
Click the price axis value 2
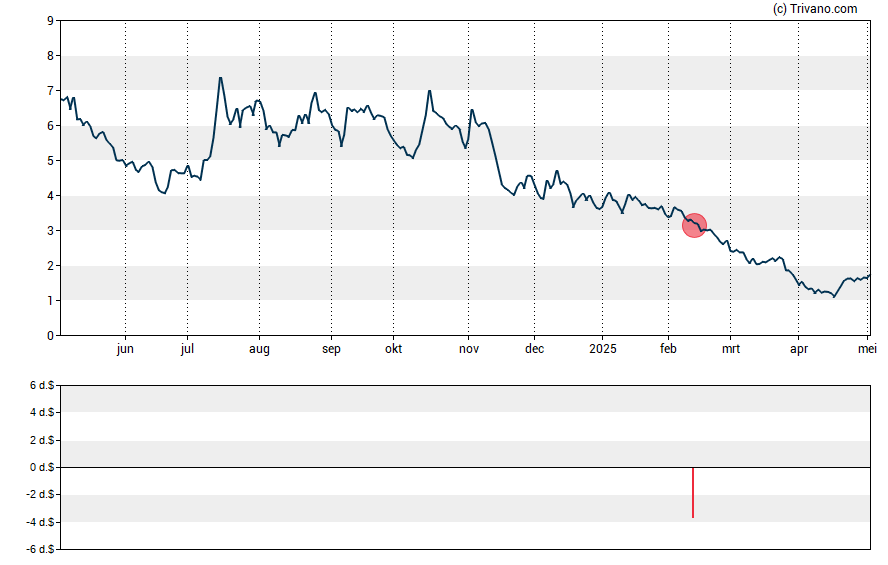51,266
